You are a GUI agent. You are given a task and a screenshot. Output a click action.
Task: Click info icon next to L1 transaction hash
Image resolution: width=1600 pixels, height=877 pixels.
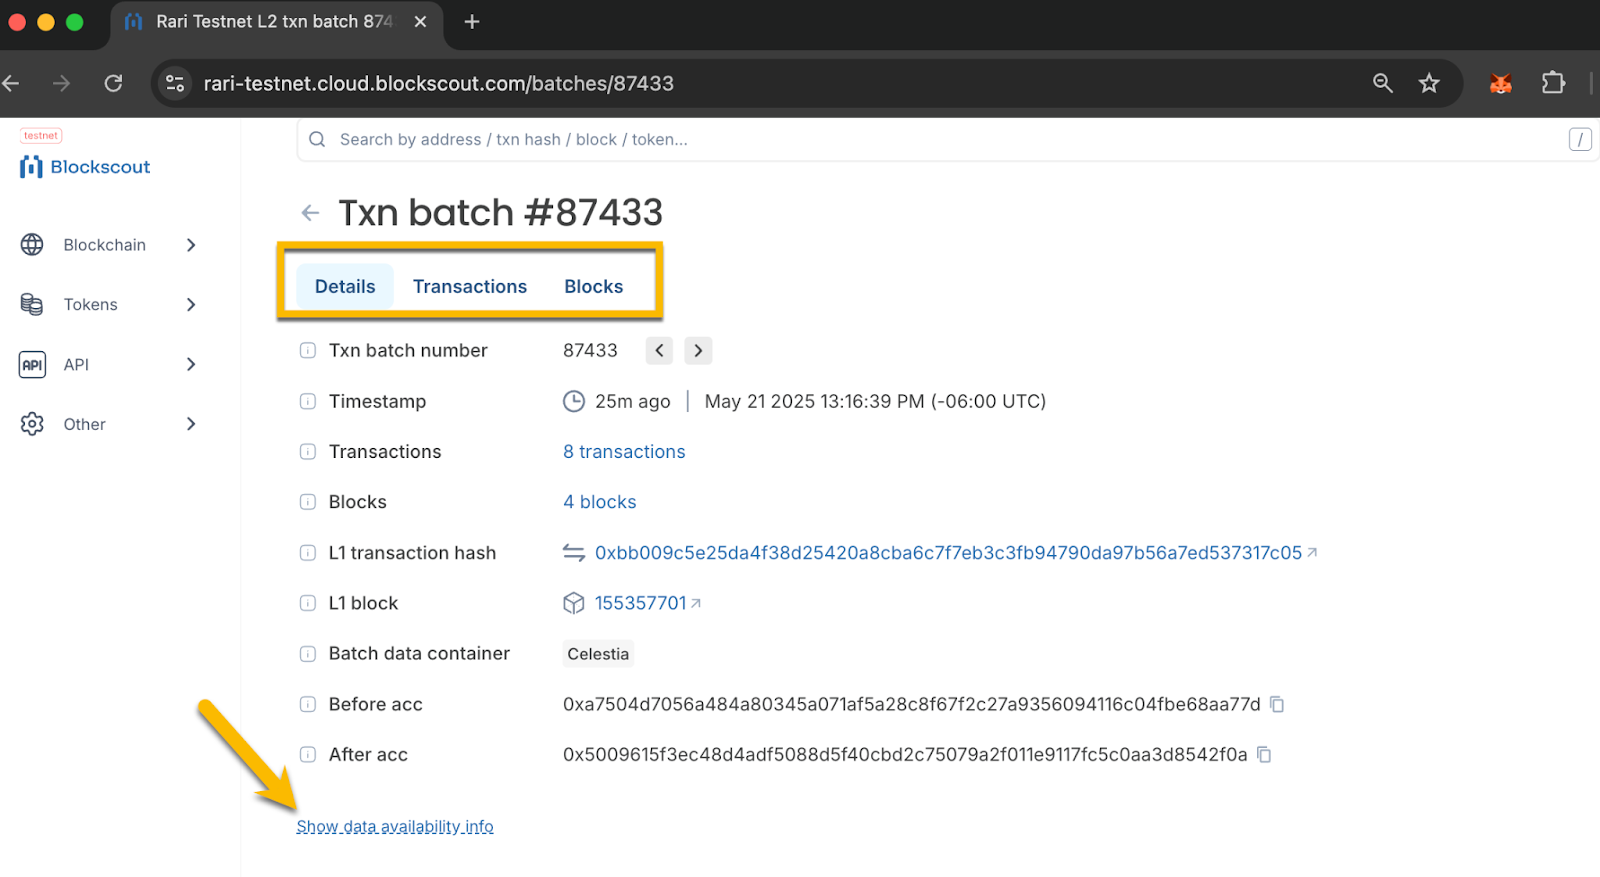click(x=308, y=553)
